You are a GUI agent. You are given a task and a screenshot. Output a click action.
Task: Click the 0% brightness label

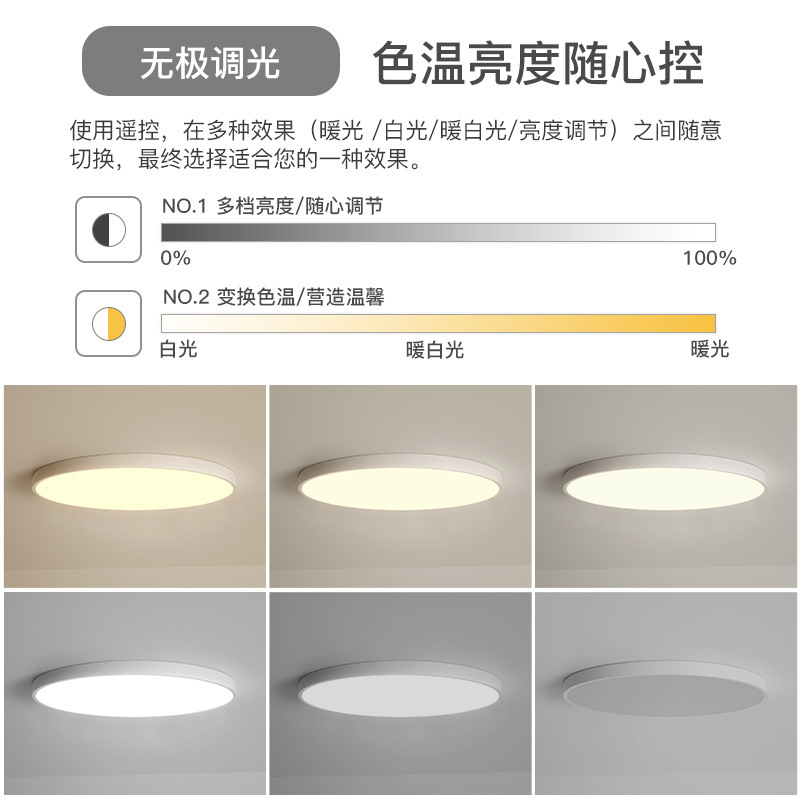176,258
